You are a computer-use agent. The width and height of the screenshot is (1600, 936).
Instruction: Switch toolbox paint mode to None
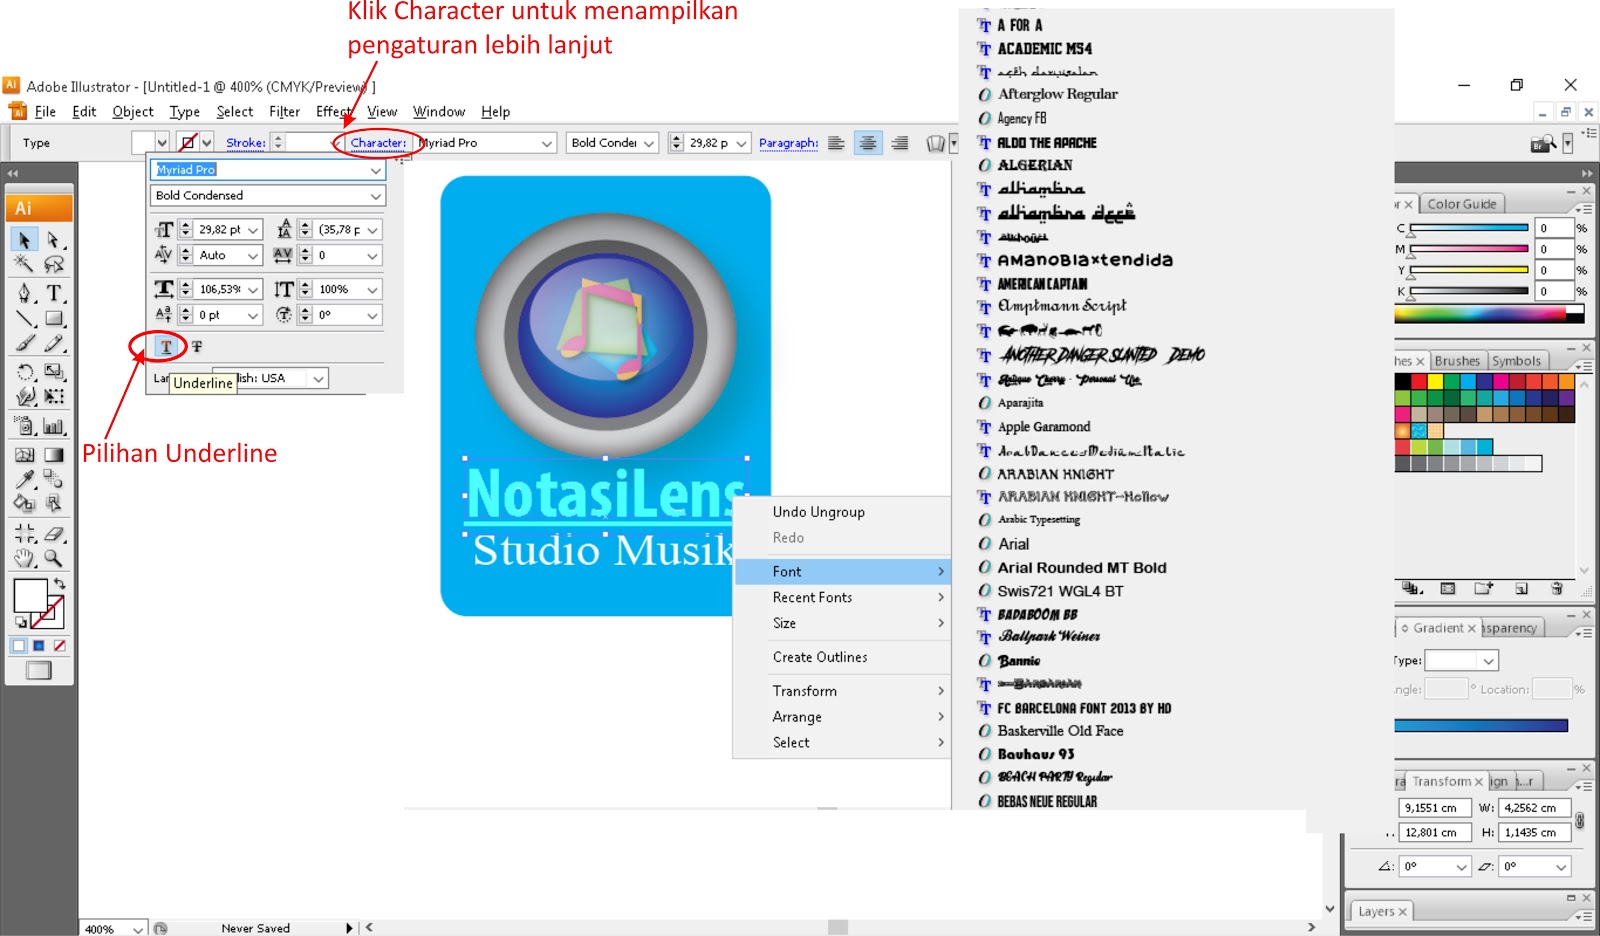click(x=60, y=646)
